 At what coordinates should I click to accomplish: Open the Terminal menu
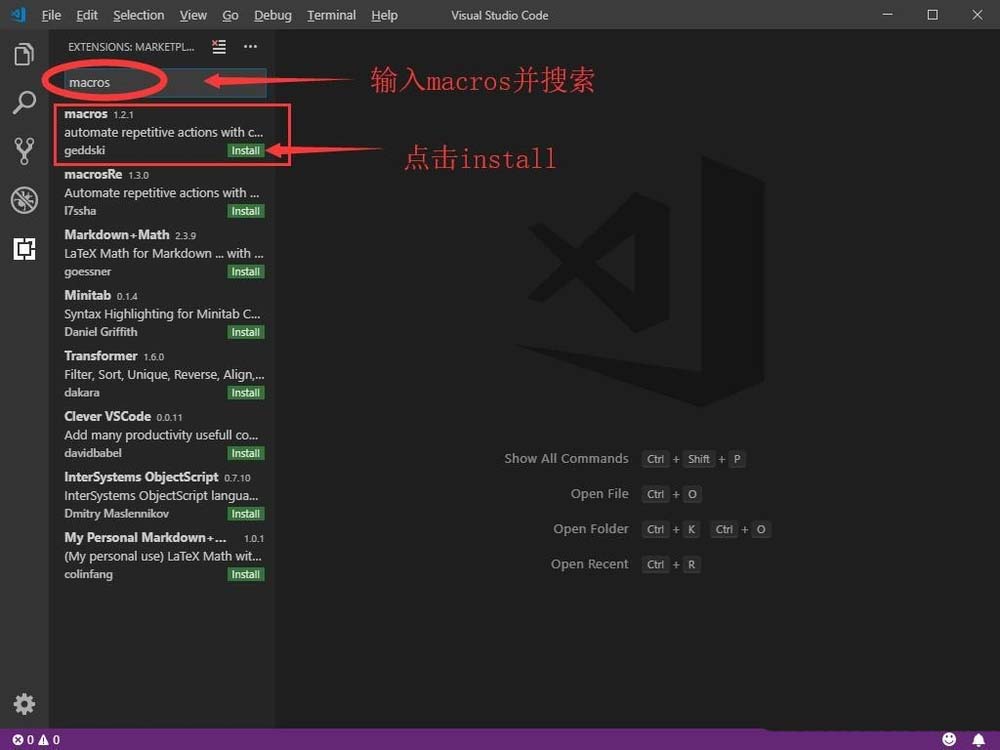pyautogui.click(x=330, y=15)
